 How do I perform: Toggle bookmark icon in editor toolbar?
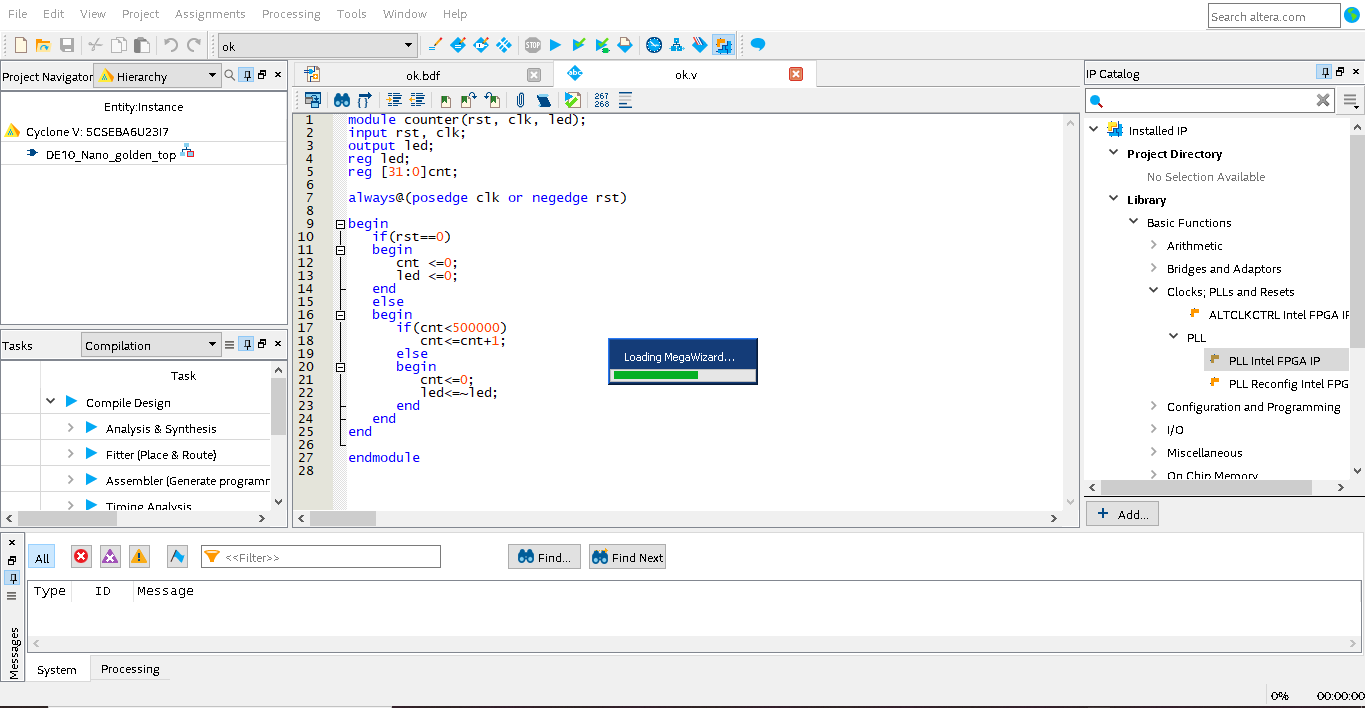pyautogui.click(x=445, y=100)
